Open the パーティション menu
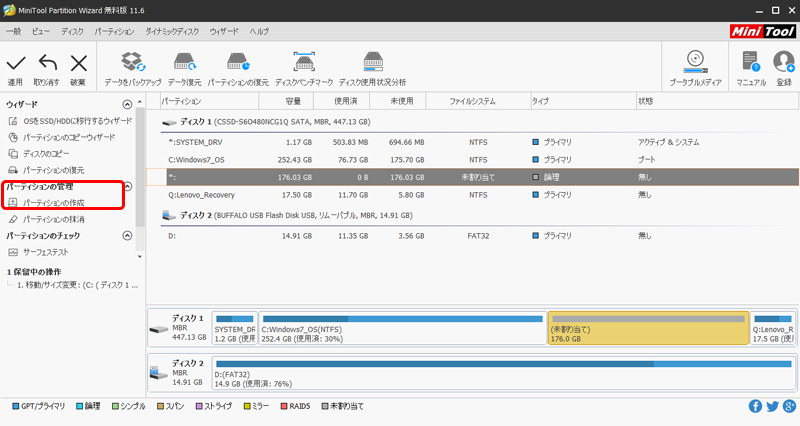Screen dimensions: 800x426 [114, 32]
